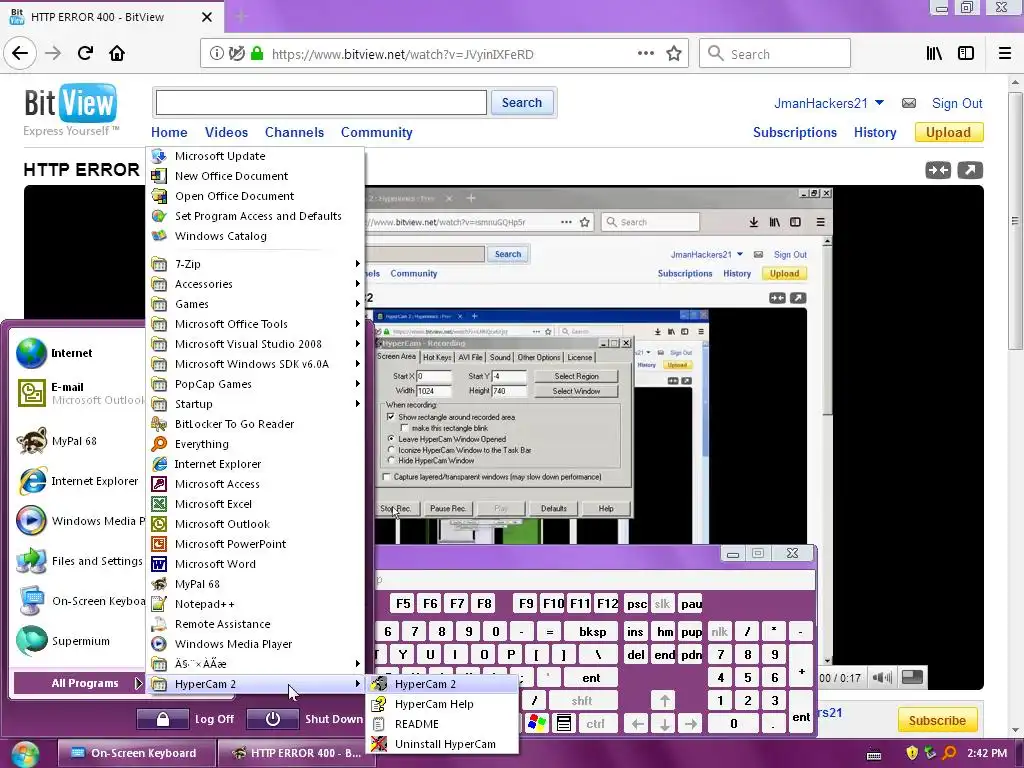This screenshot has height=768, width=1024.
Task: Click the Firefox Search box
Action: tap(775, 54)
